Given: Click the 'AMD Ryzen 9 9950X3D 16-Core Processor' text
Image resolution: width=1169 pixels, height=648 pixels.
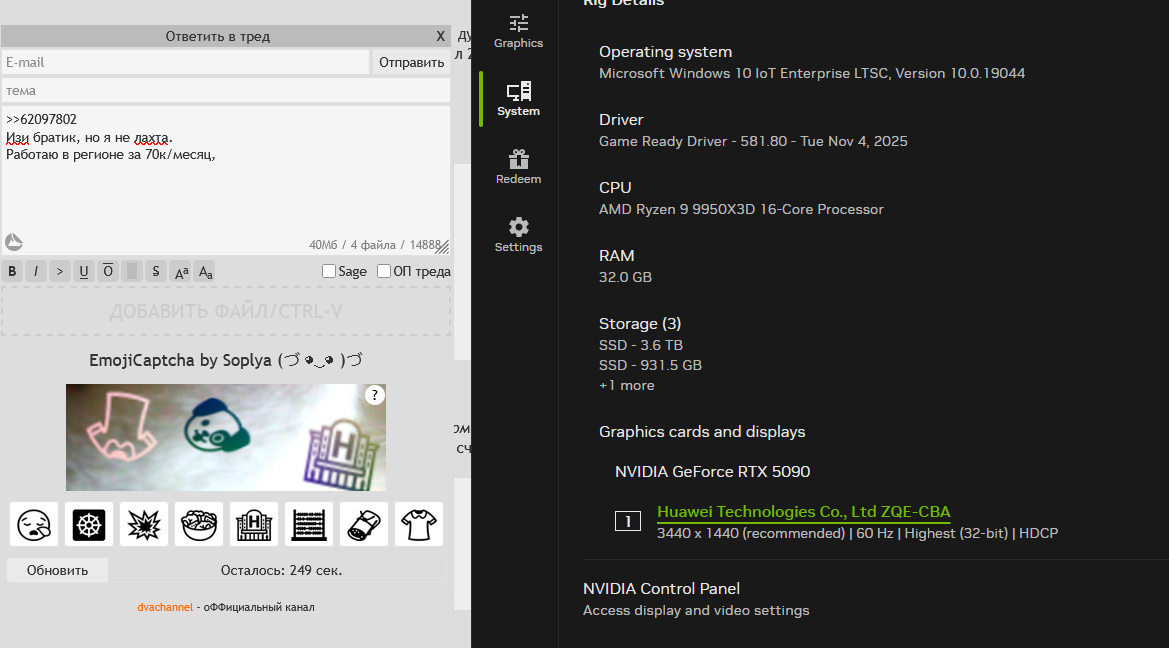Looking at the screenshot, I should tap(741, 210).
